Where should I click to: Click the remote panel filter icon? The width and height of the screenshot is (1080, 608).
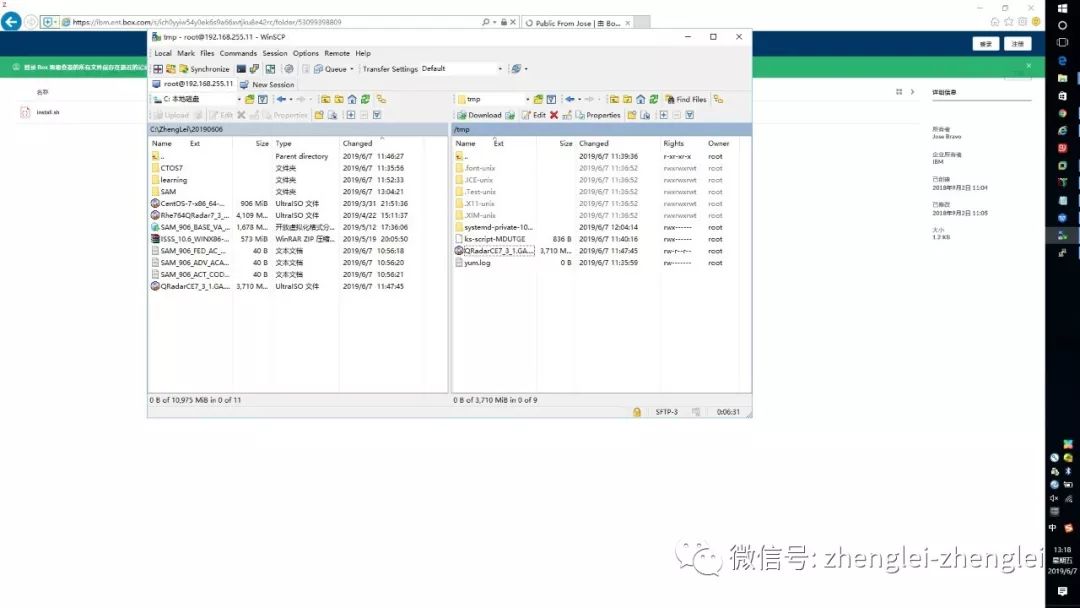pyautogui.click(x=551, y=99)
